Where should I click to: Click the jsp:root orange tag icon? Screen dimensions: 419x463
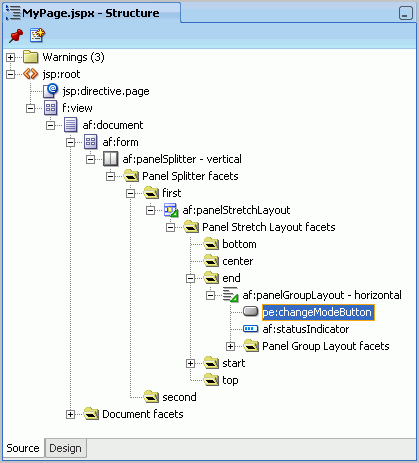(x=31, y=74)
